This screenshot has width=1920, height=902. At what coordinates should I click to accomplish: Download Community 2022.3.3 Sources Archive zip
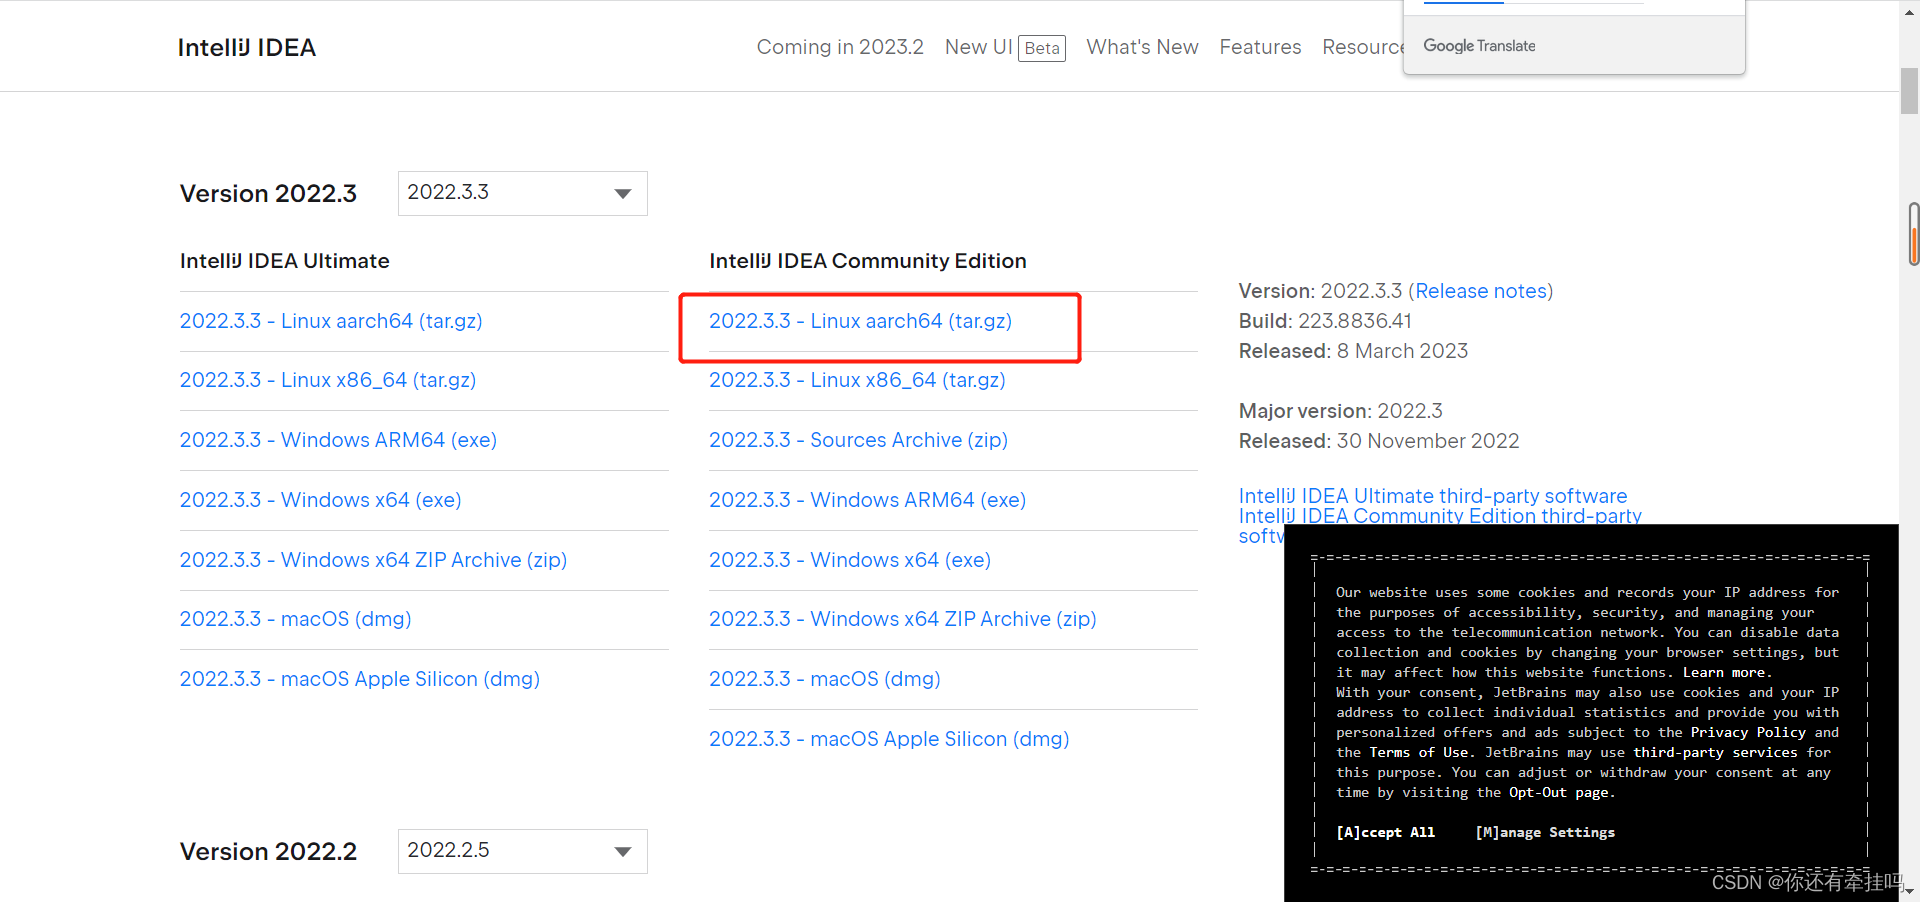[x=858, y=440]
